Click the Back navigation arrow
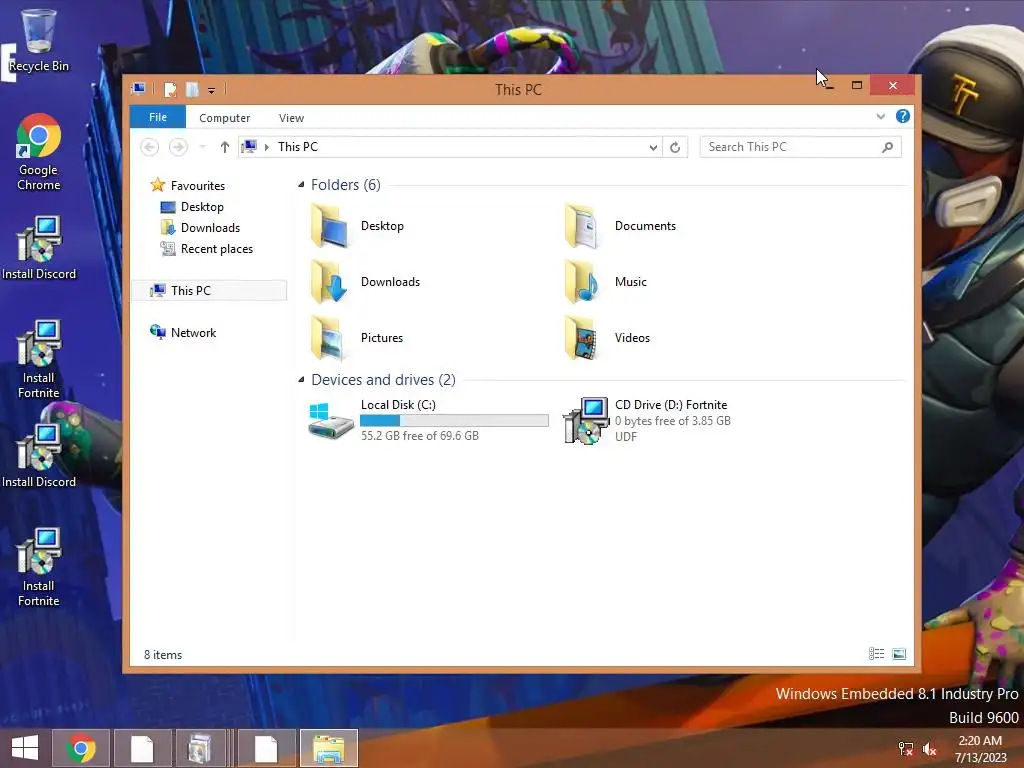This screenshot has height=768, width=1024. (x=150, y=147)
